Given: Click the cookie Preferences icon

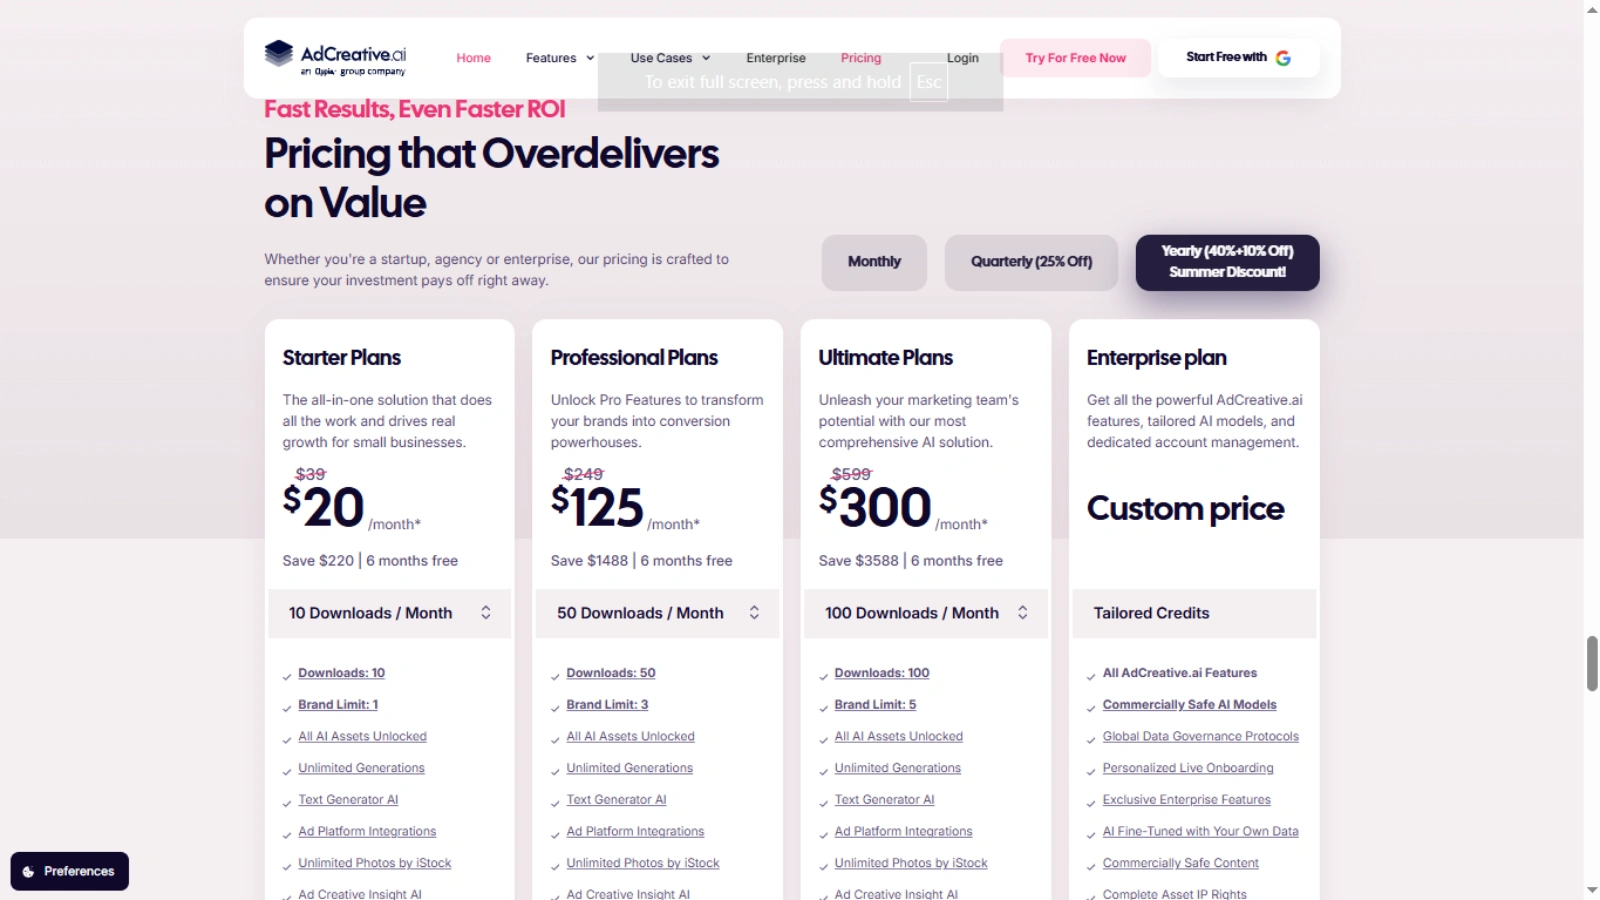Looking at the screenshot, I should 29,872.
